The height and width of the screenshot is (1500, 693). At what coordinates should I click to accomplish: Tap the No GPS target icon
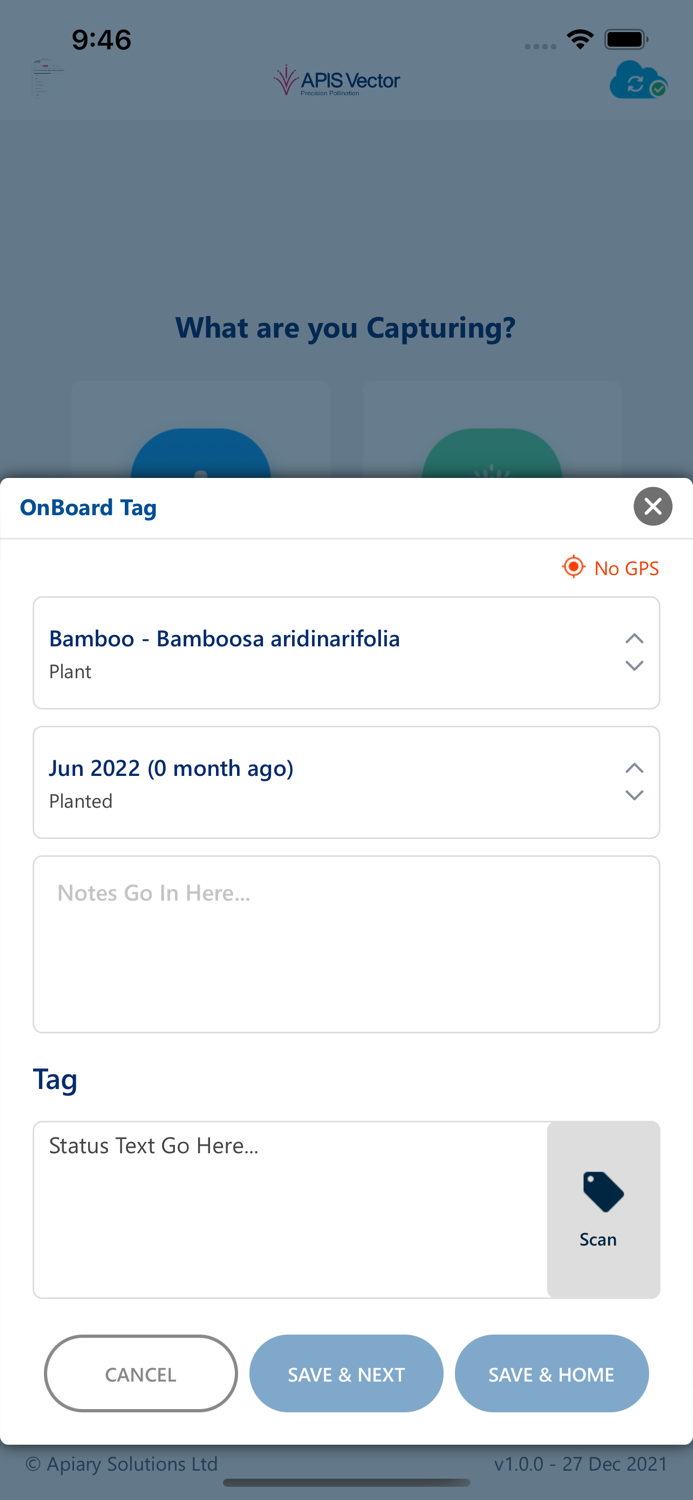[573, 567]
